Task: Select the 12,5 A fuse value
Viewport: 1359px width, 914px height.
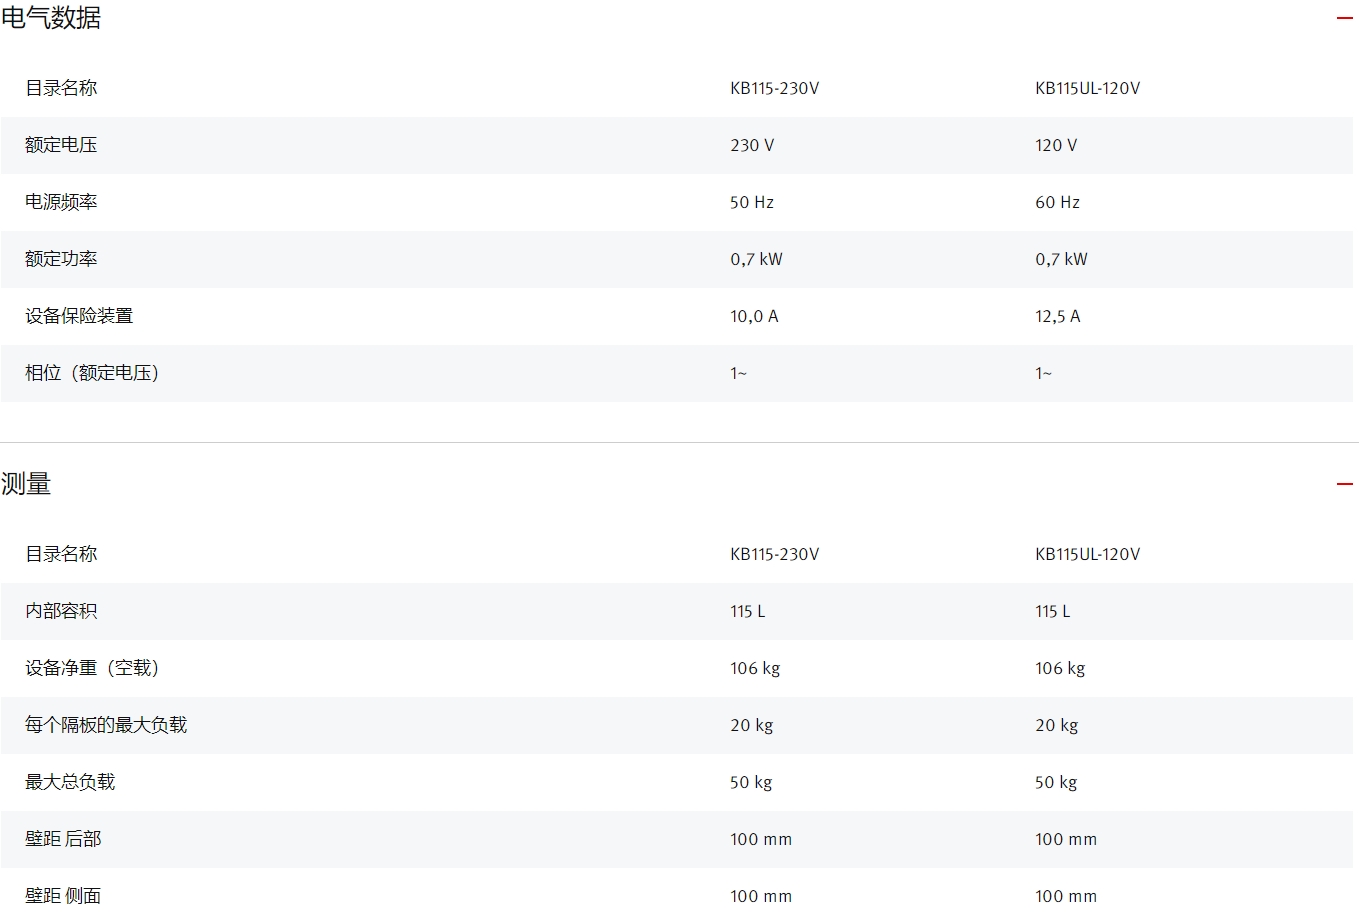Action: (x=1058, y=316)
